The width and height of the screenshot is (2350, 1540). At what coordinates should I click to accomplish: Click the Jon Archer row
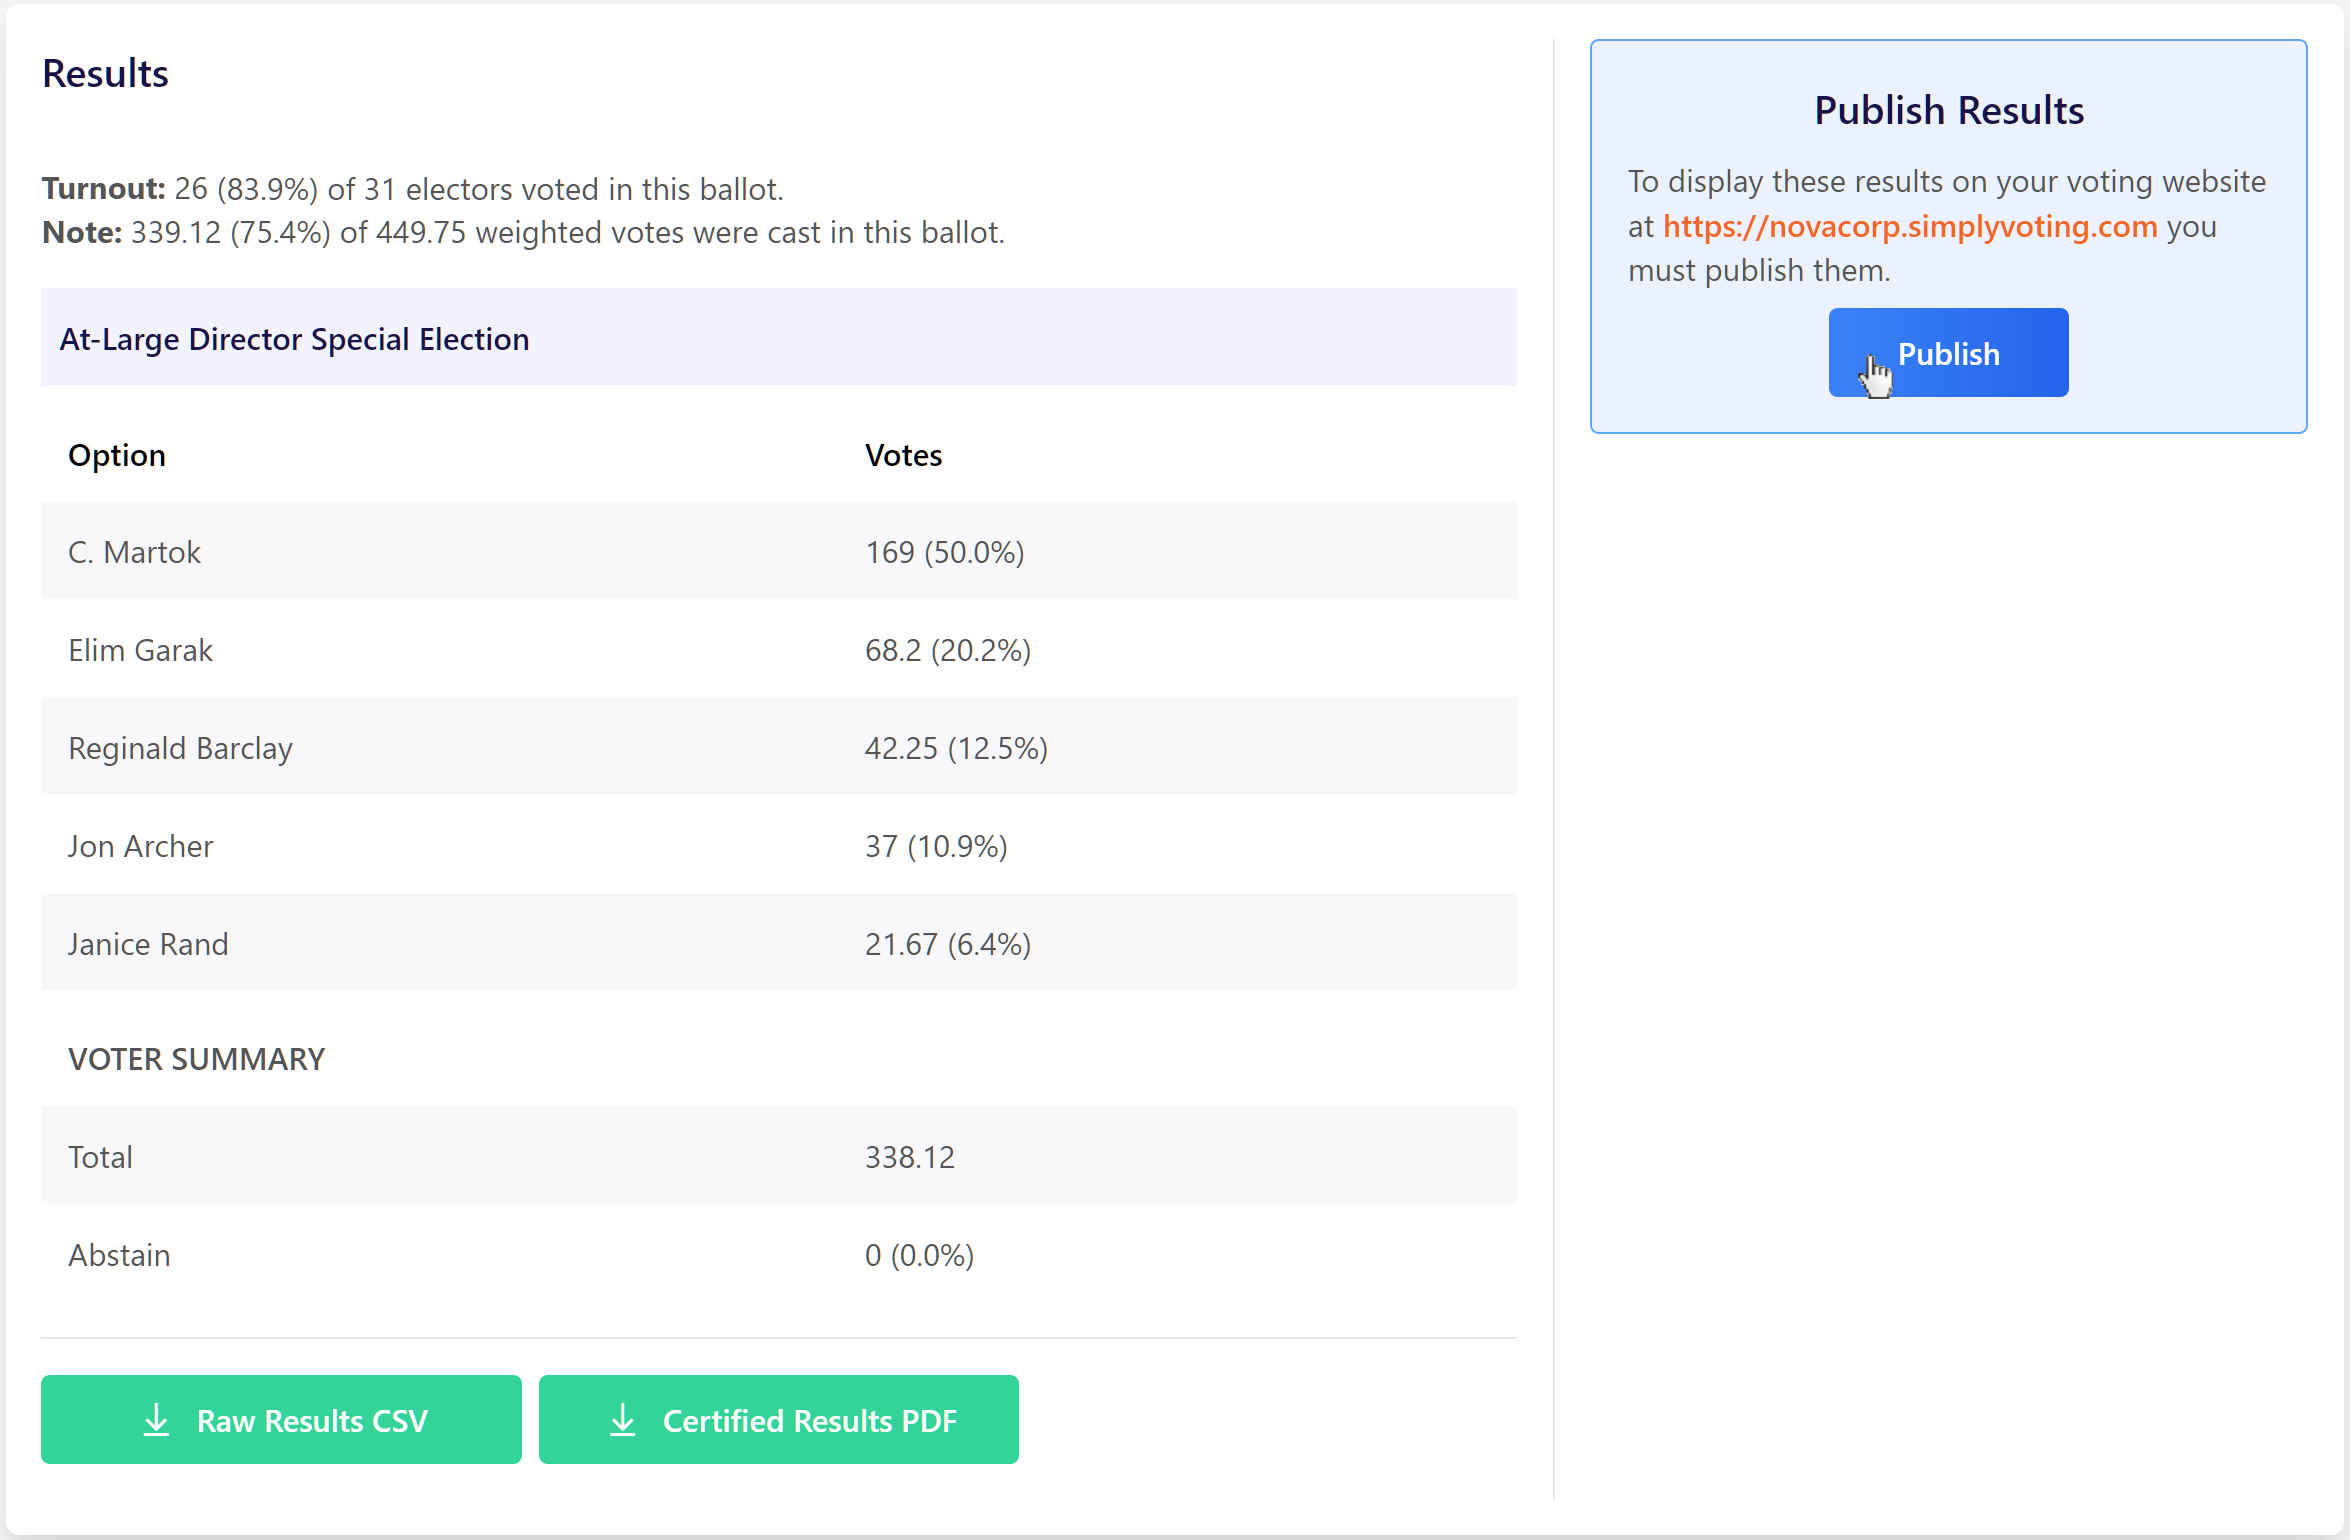777,846
